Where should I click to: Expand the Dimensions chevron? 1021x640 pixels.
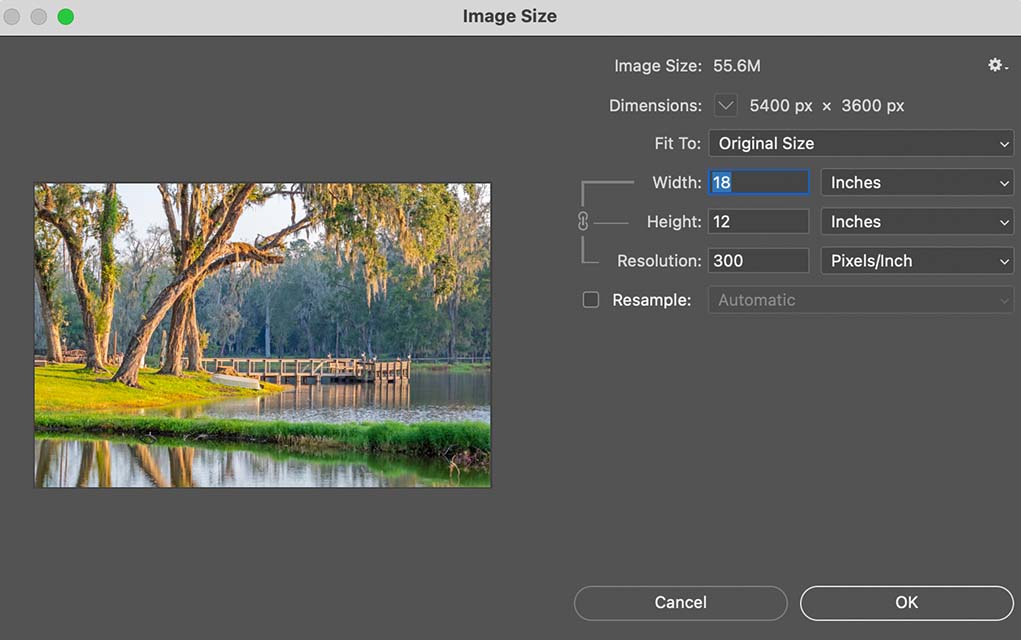coord(724,105)
